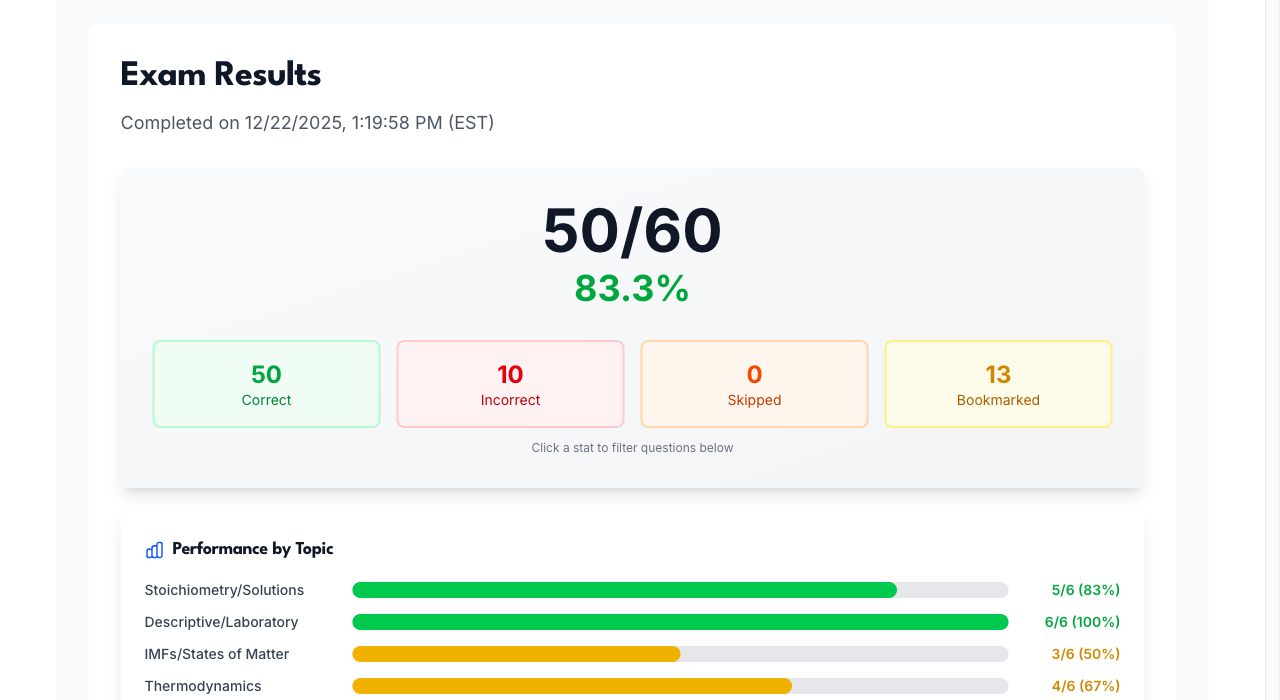Click the Skipped stat card

(754, 383)
